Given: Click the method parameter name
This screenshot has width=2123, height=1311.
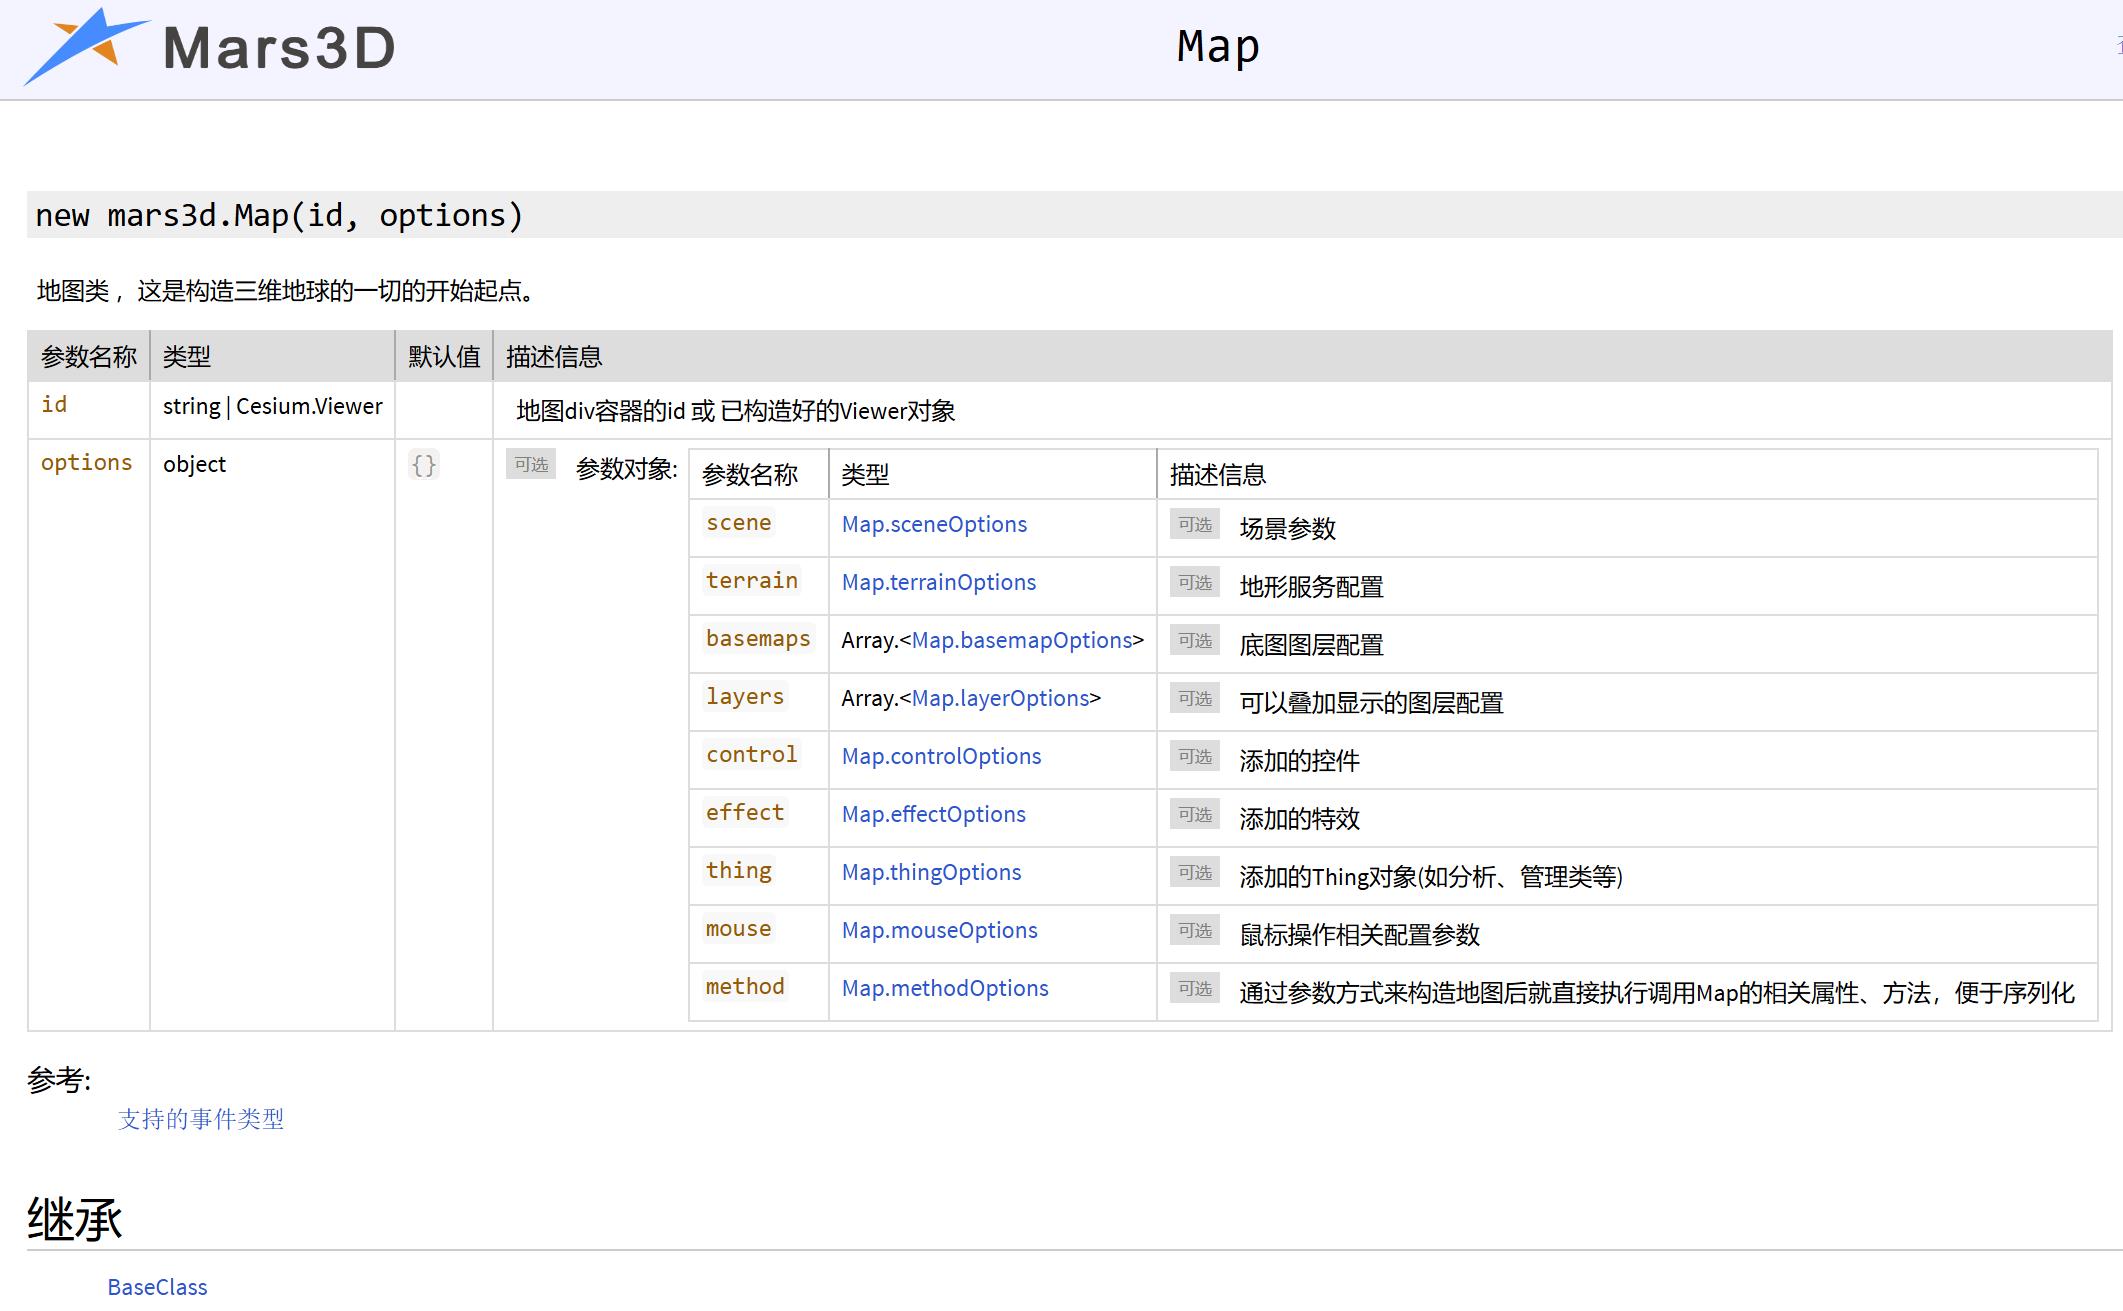Looking at the screenshot, I should [744, 987].
